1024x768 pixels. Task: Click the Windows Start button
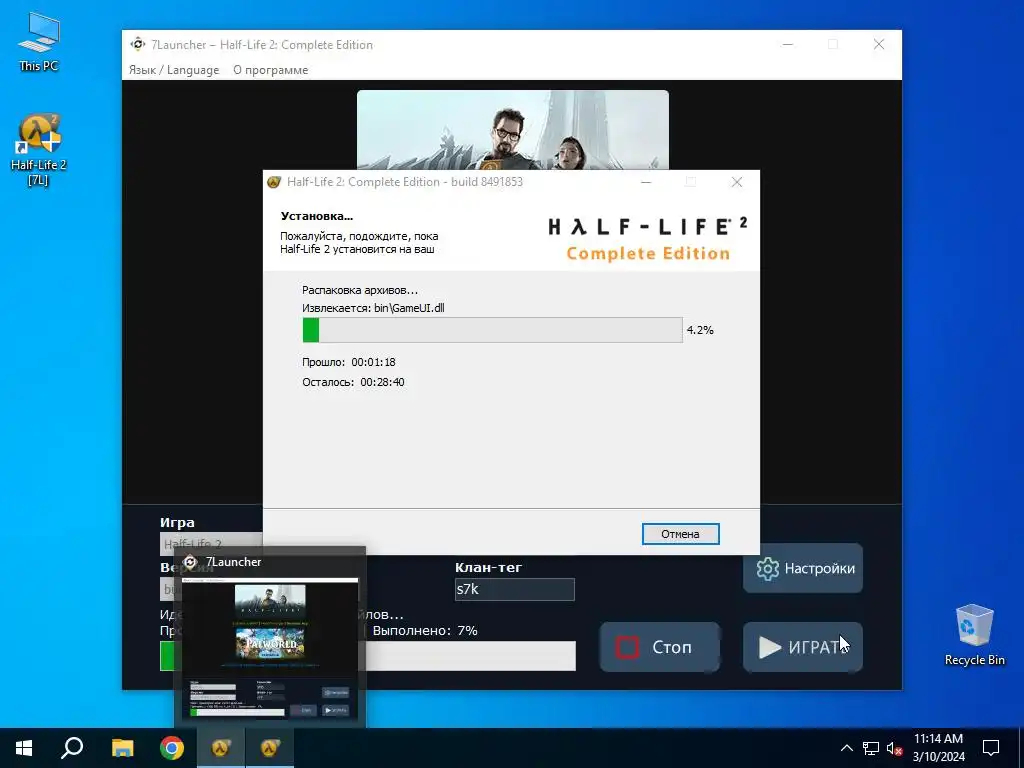[x=24, y=748]
